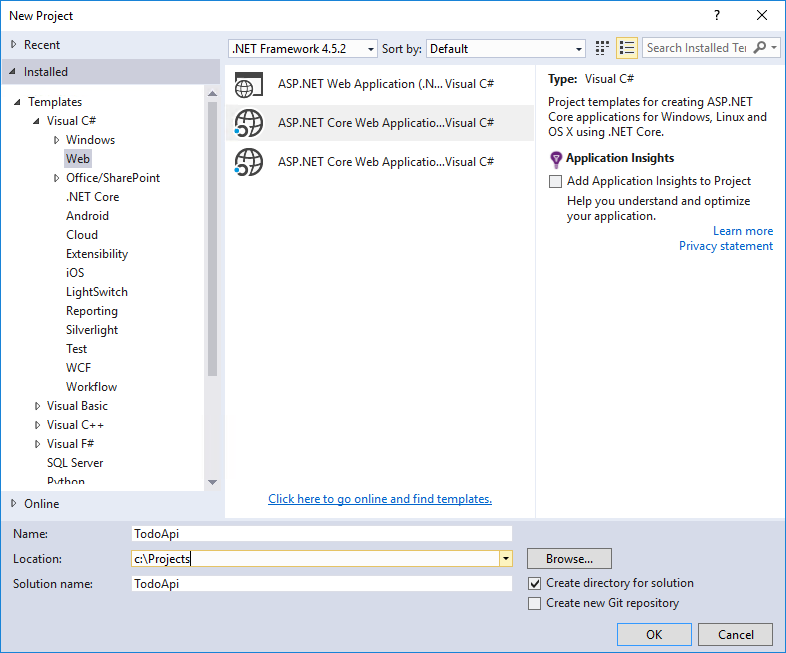Image resolution: width=786 pixels, height=653 pixels.
Task: Collapse the Installed section
Action: pyautogui.click(x=13, y=72)
